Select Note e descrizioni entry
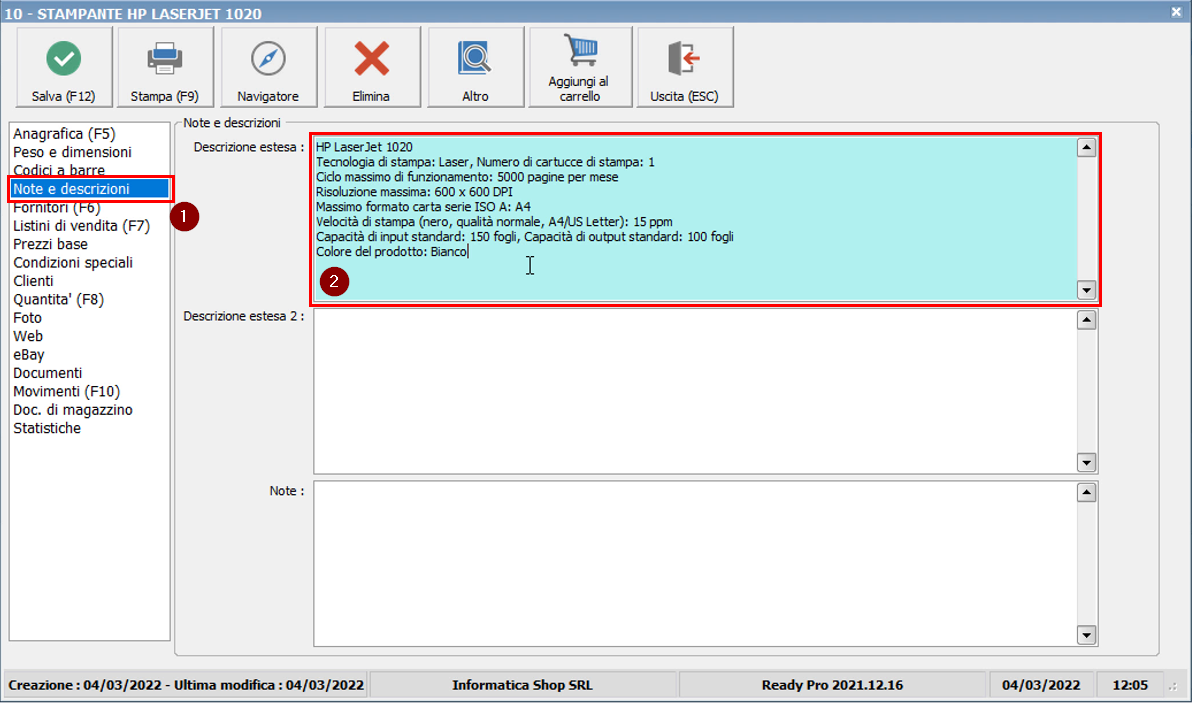1192x703 pixels. coord(90,188)
